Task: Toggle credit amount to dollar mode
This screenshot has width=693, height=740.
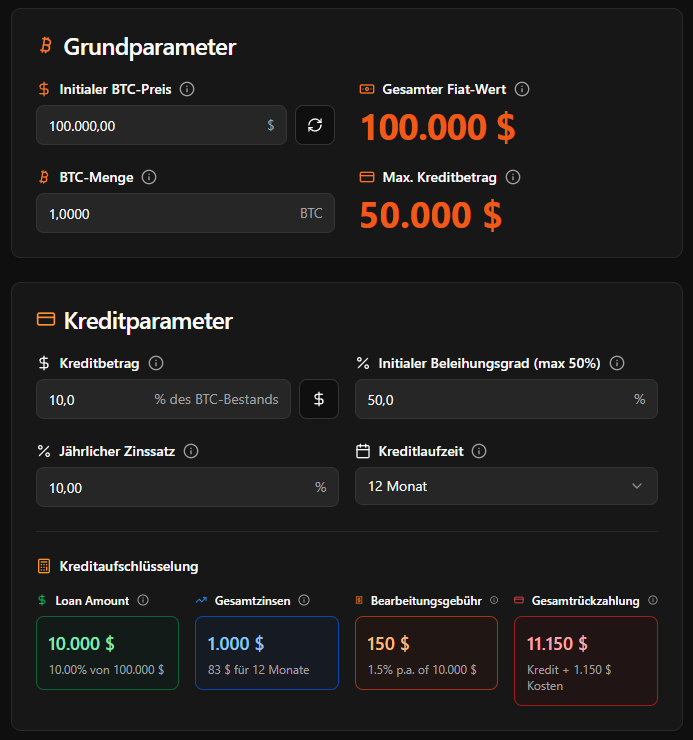Action: 319,399
